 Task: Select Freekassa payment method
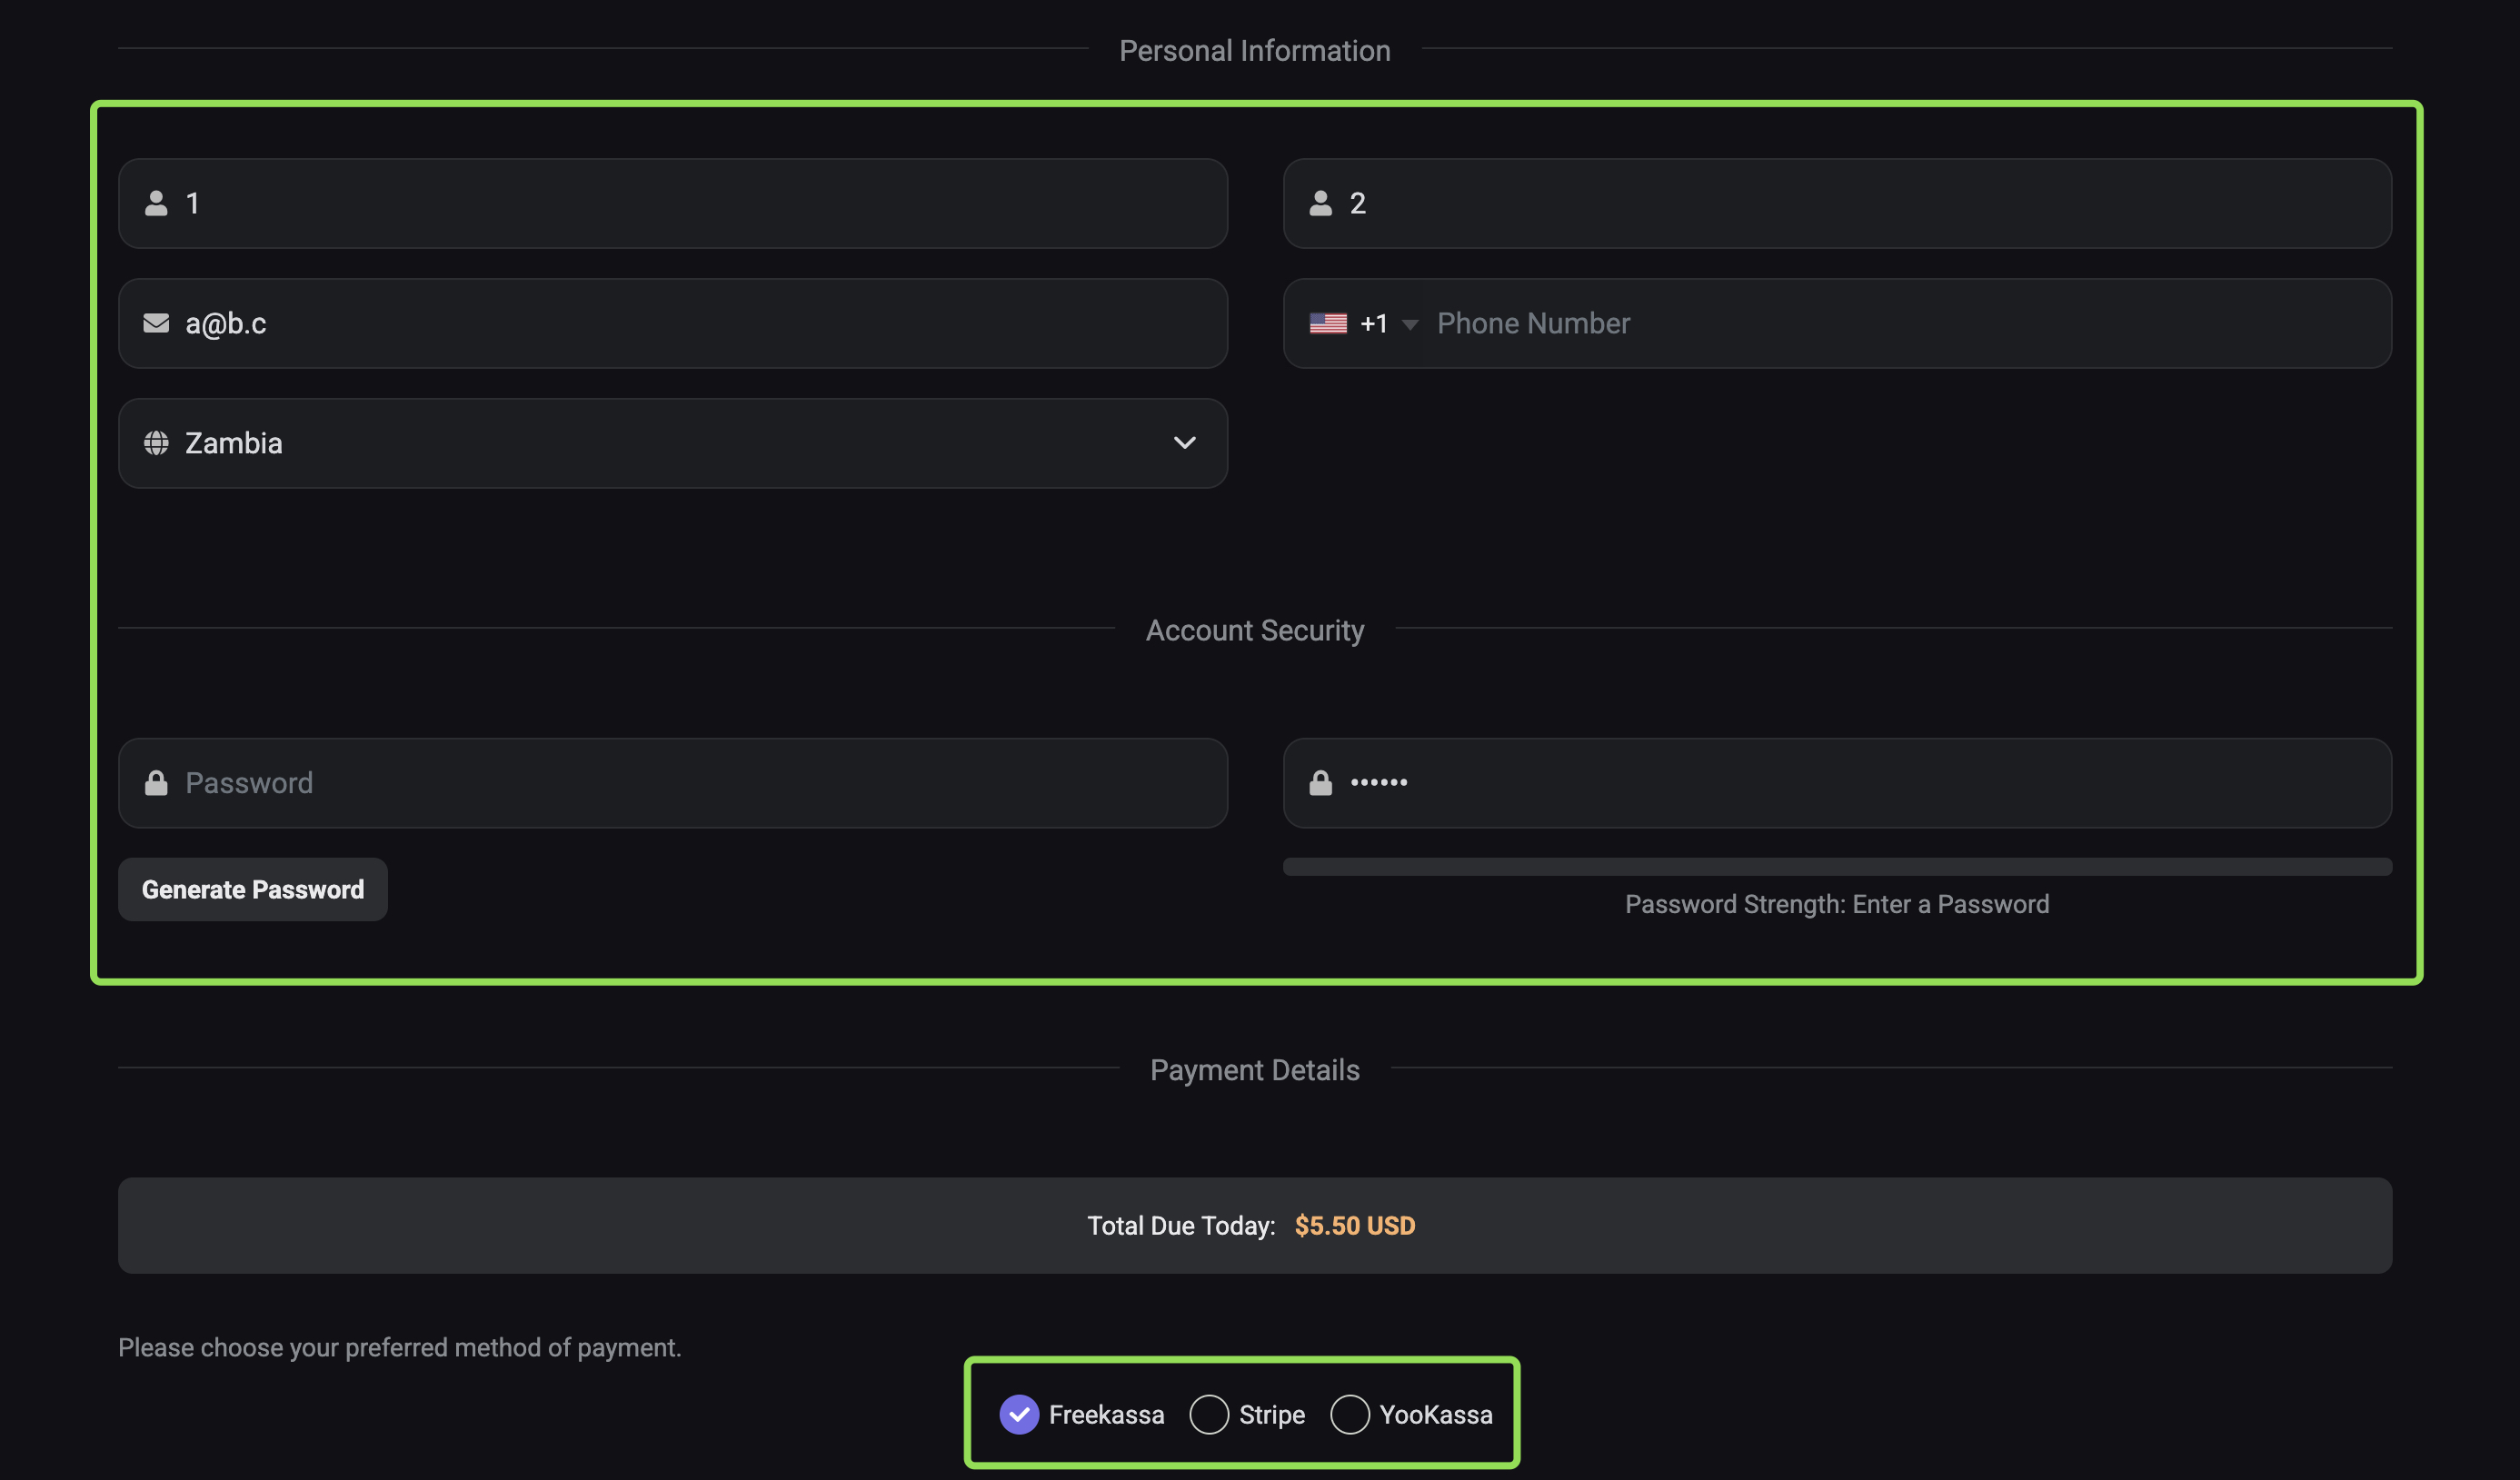(1019, 1415)
